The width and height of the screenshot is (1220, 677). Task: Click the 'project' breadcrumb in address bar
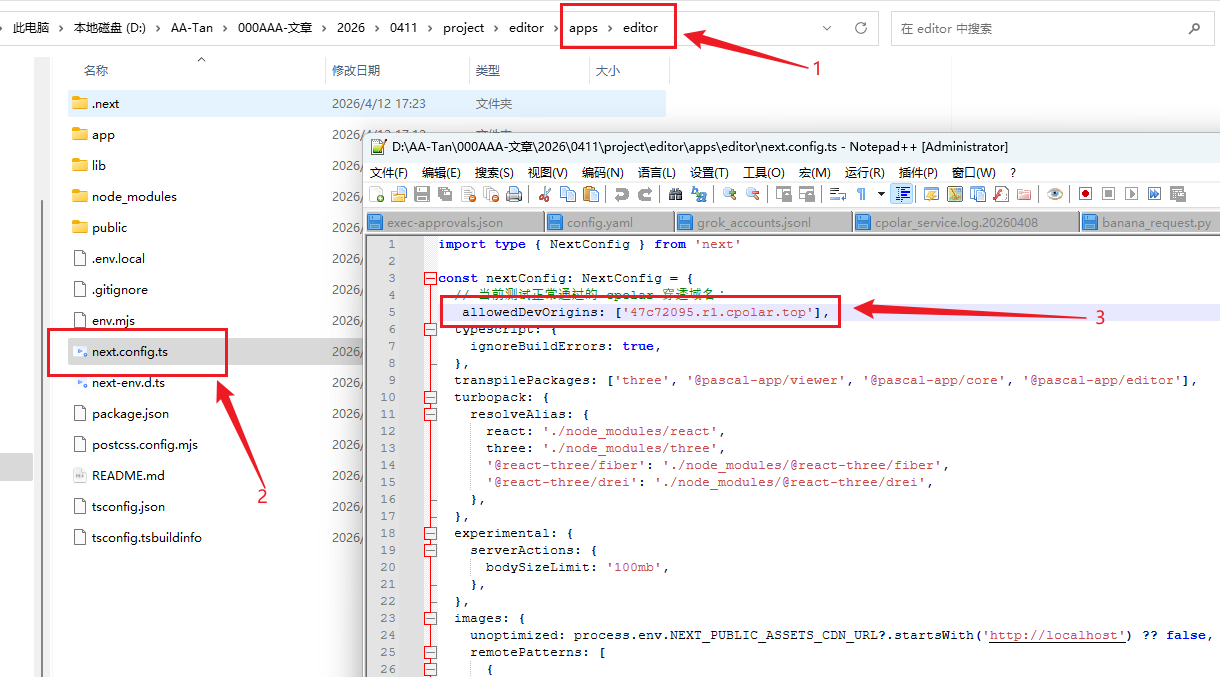pyautogui.click(x=463, y=28)
